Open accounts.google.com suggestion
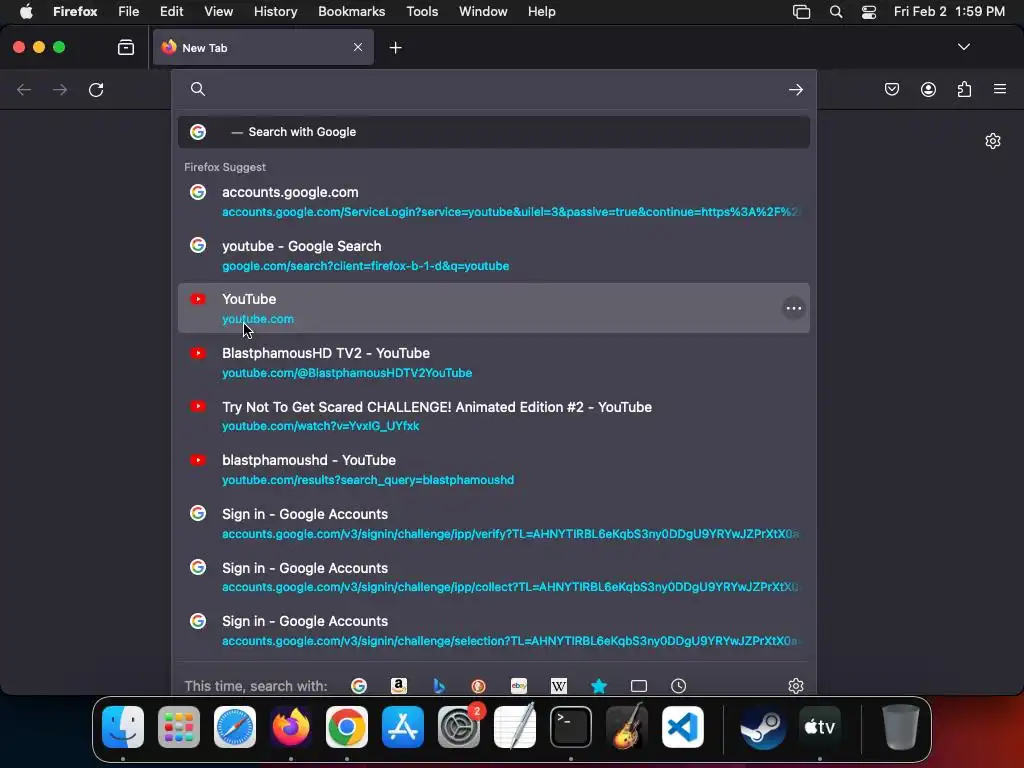 pyautogui.click(x=494, y=202)
